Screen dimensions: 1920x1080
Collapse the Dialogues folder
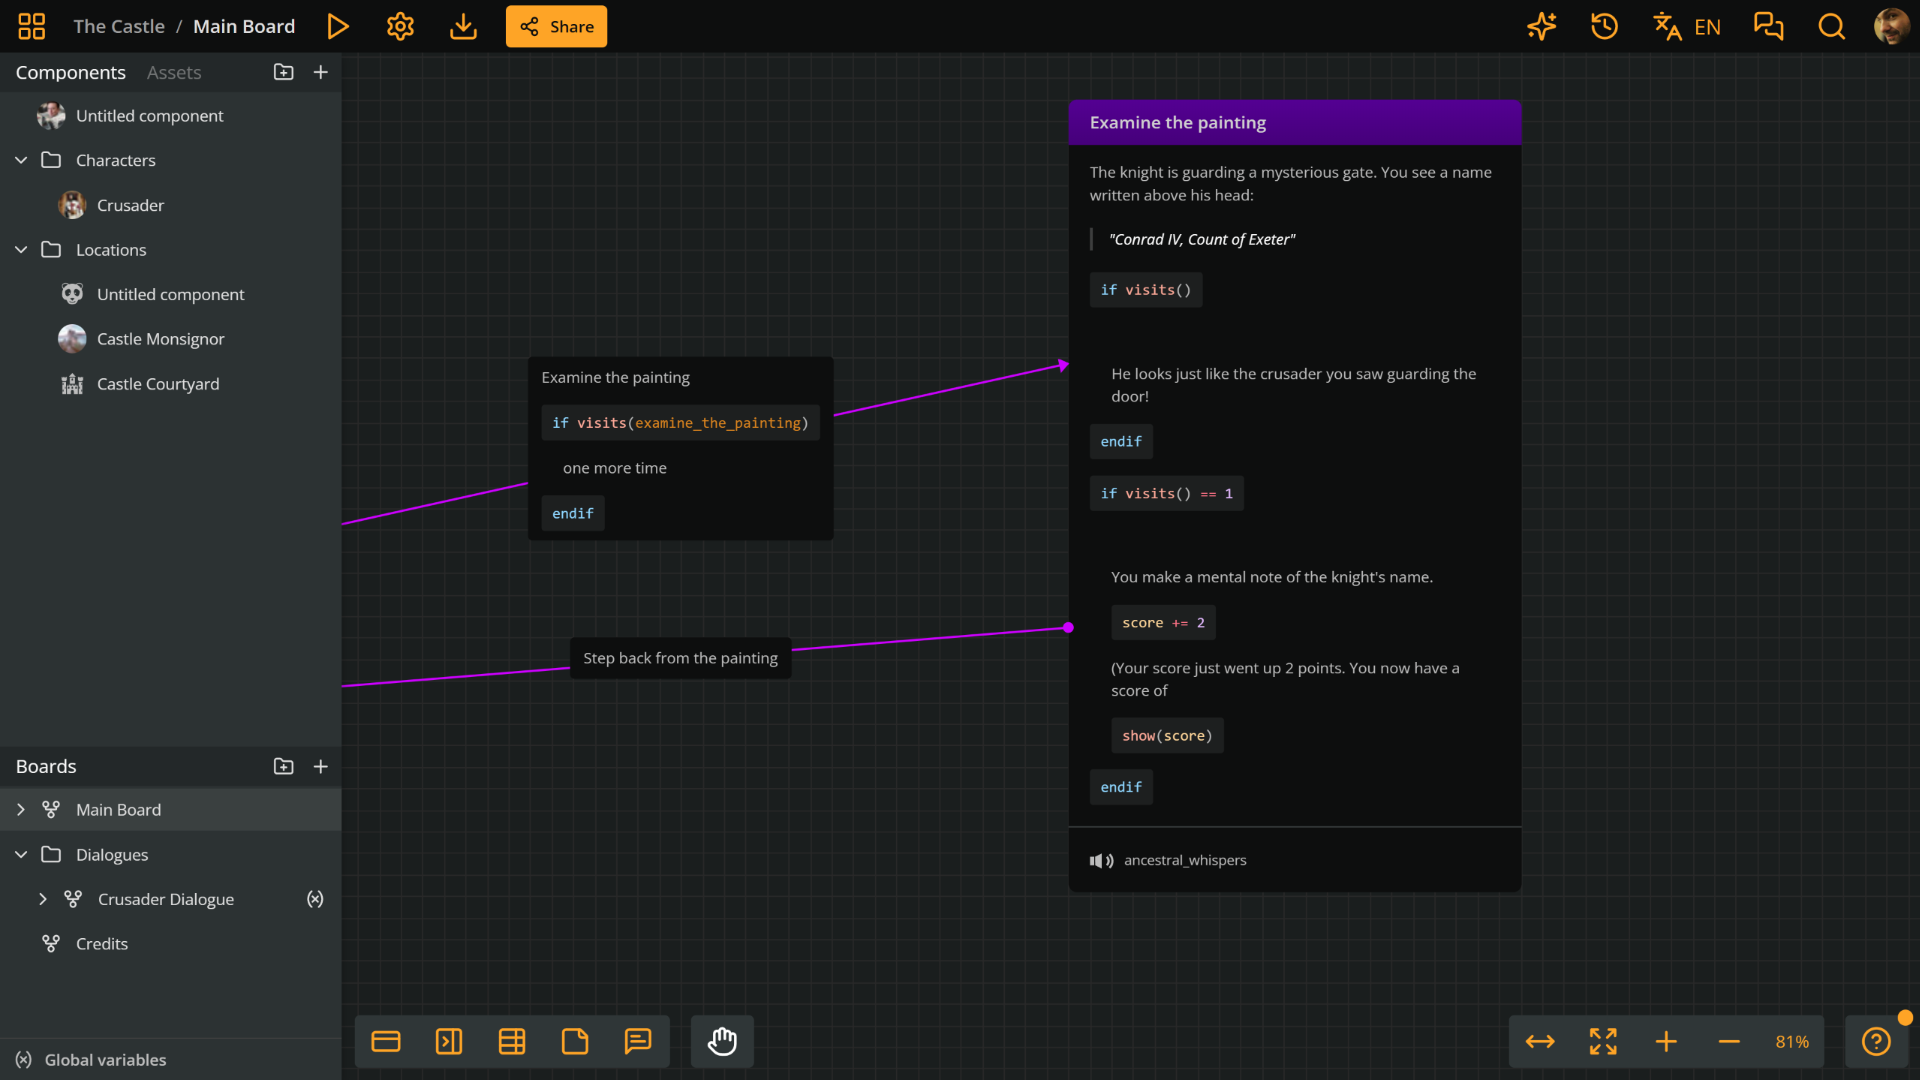pos(21,855)
